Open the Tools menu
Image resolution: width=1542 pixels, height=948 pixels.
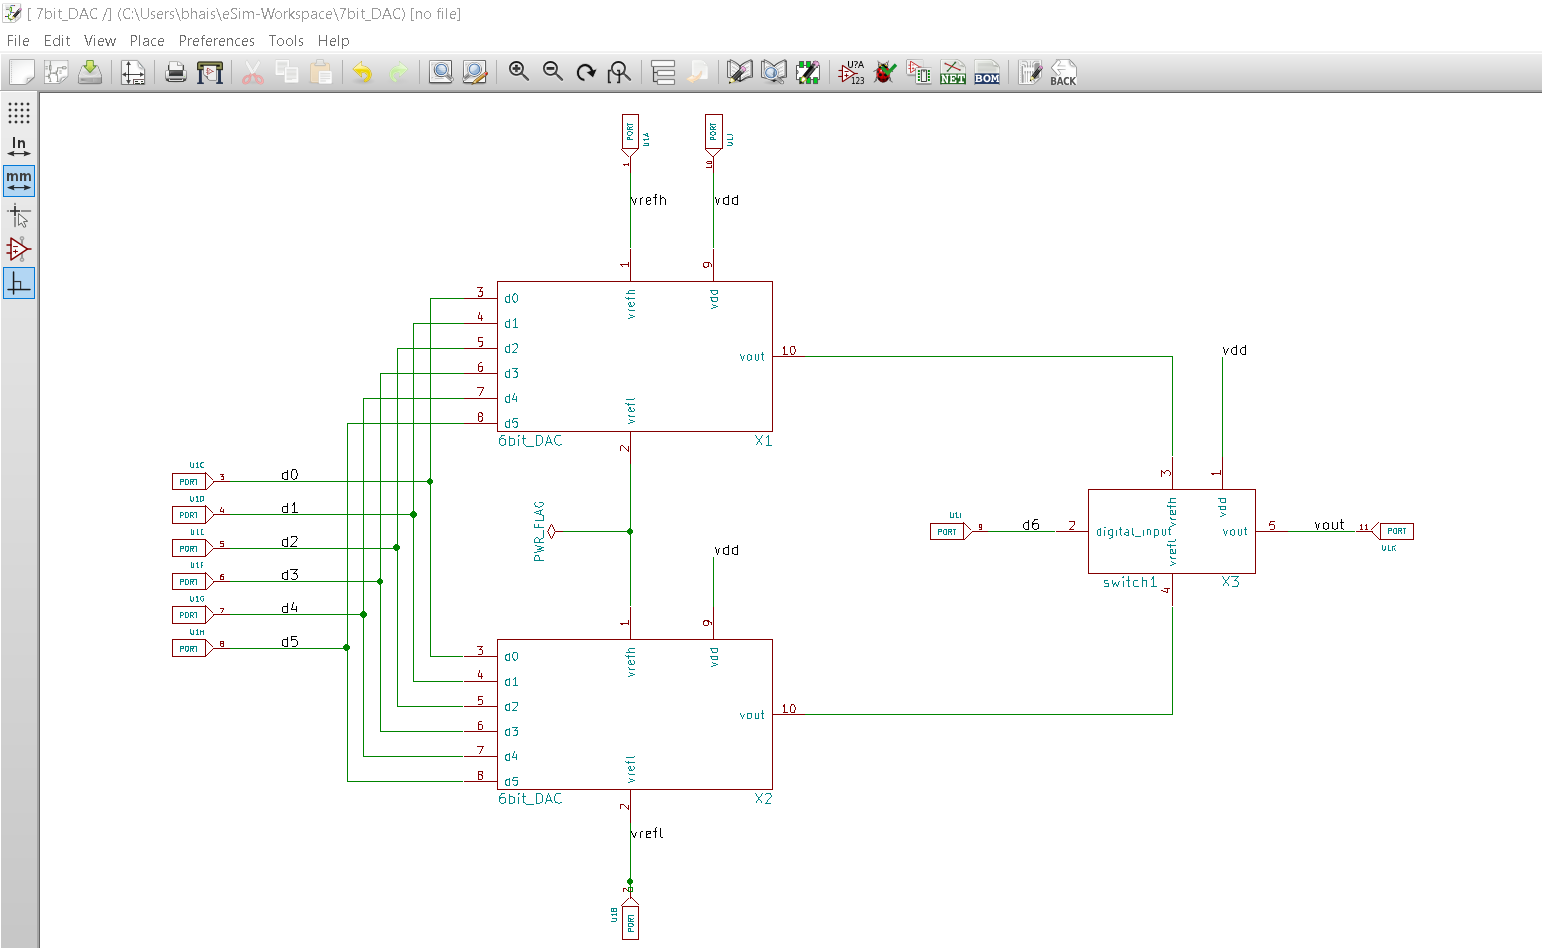coord(286,40)
